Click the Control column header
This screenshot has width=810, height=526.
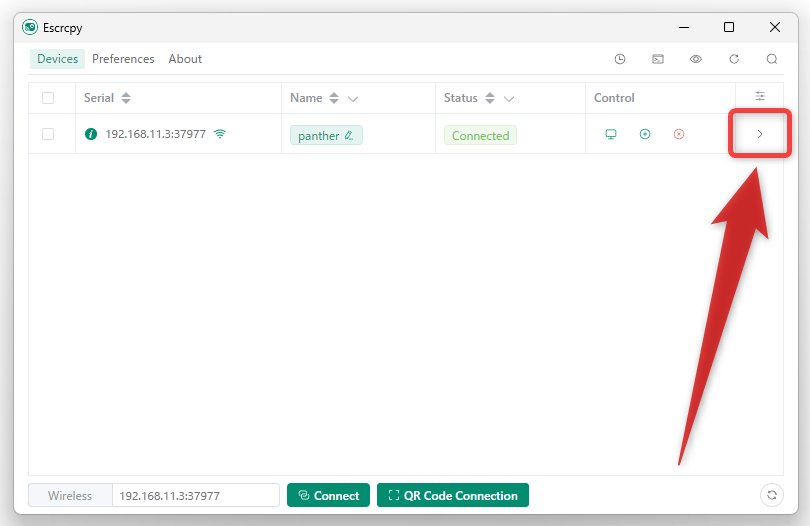614,98
